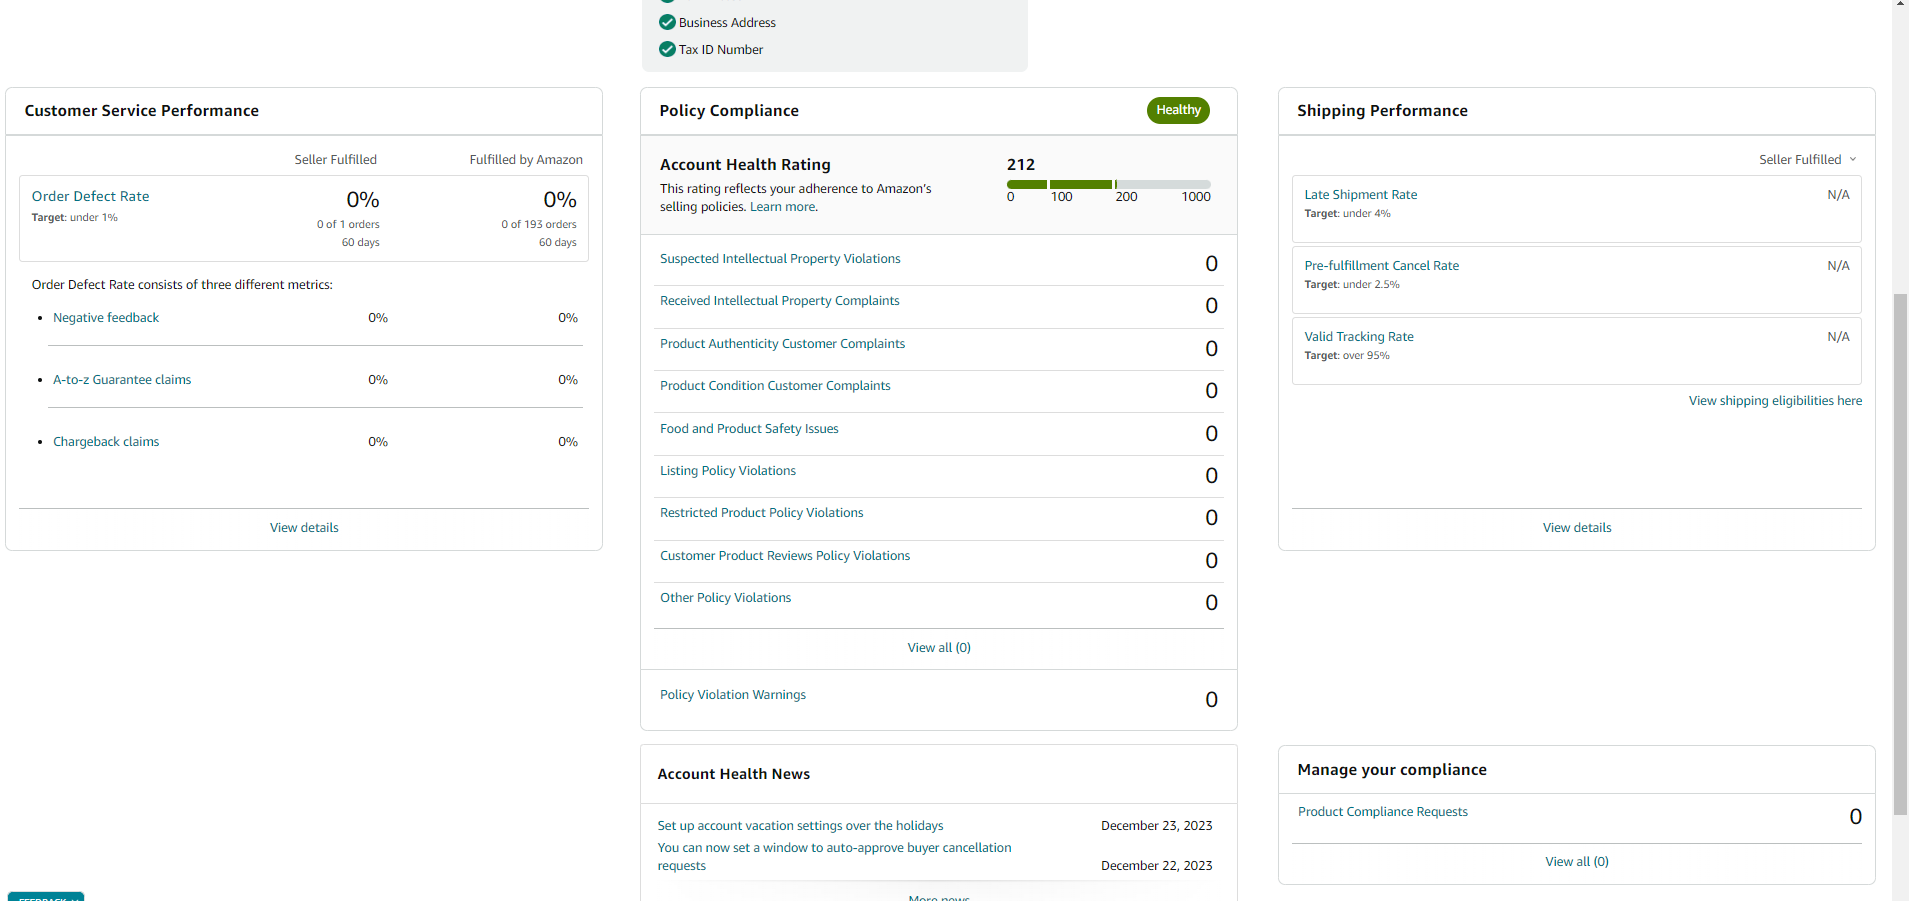Open Product Compliance Requests link
Screen dimensions: 1909x901
click(x=1383, y=812)
